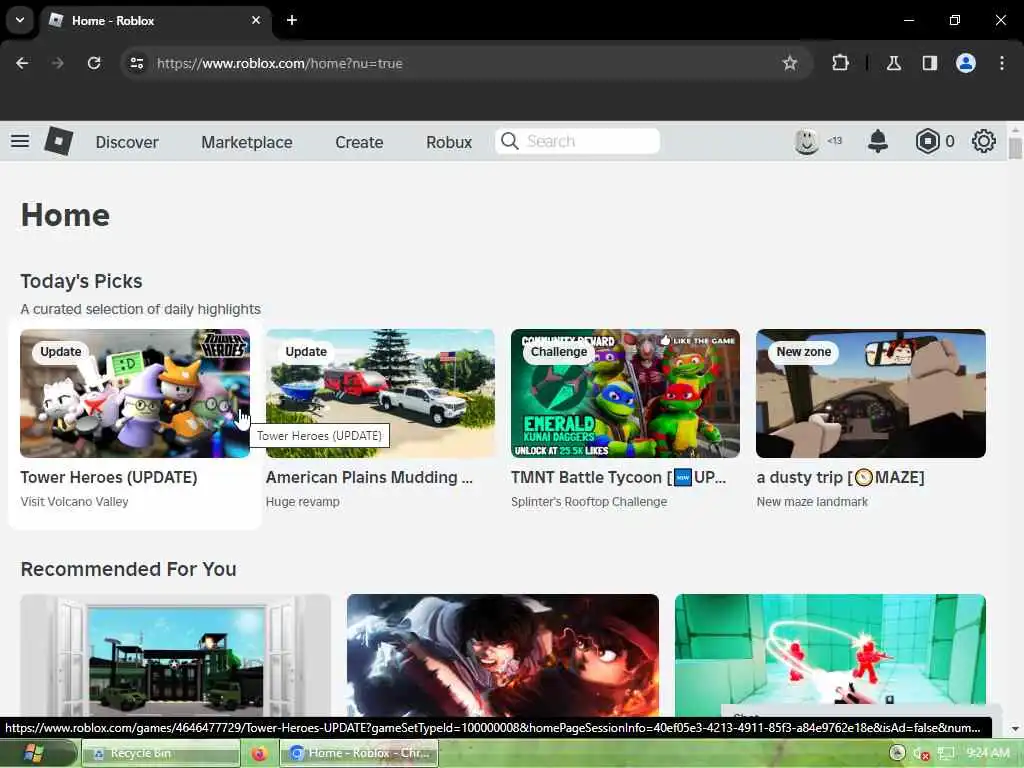The width and height of the screenshot is (1024, 768).
Task: Open the Chrome extensions puzzle icon
Action: pos(840,63)
